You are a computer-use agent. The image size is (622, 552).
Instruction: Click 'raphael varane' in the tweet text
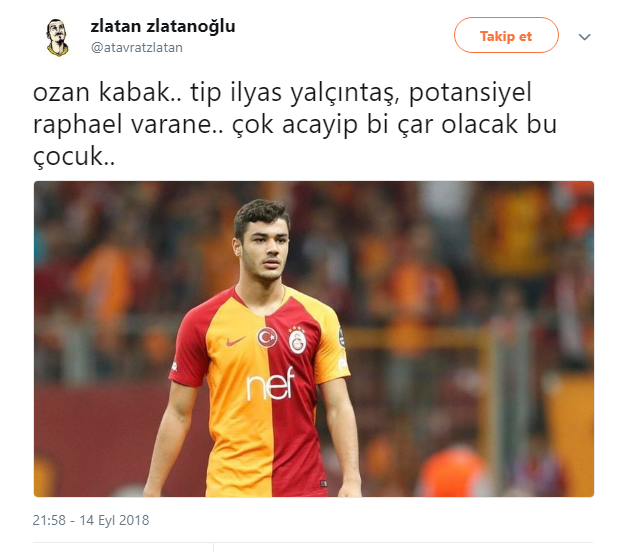pyautogui.click(x=123, y=125)
